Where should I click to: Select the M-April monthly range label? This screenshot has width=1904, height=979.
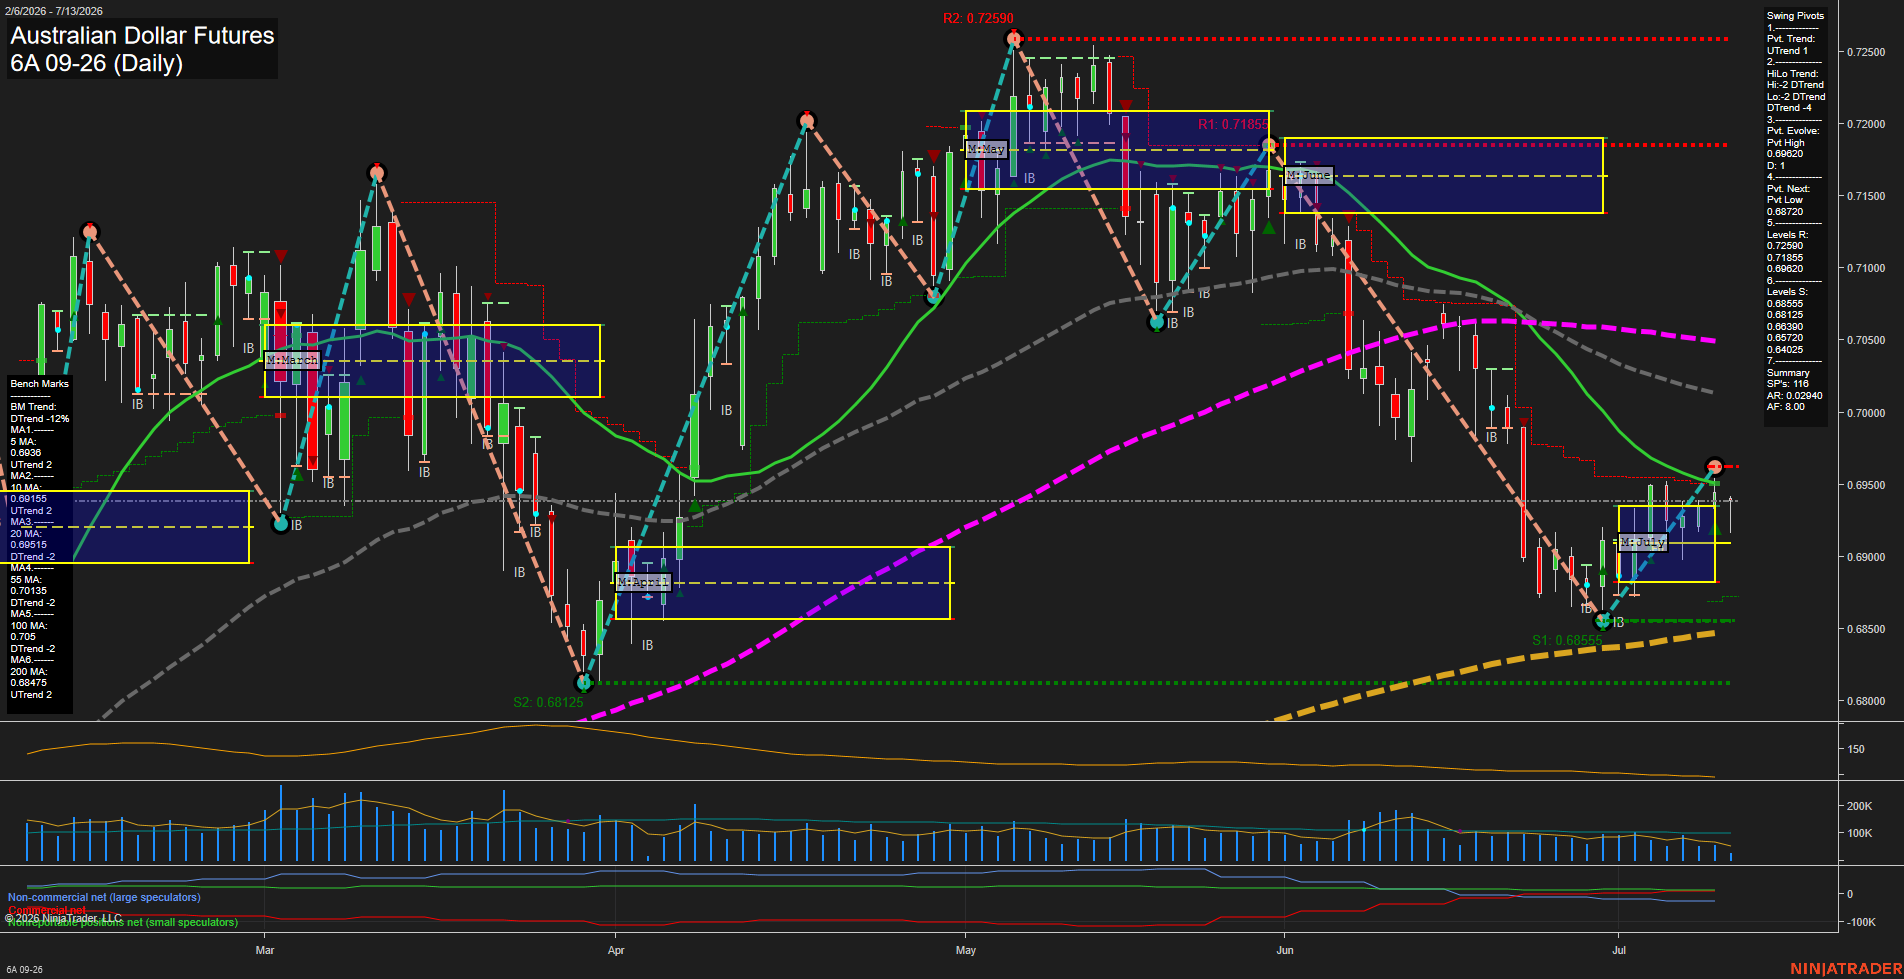pyautogui.click(x=642, y=582)
